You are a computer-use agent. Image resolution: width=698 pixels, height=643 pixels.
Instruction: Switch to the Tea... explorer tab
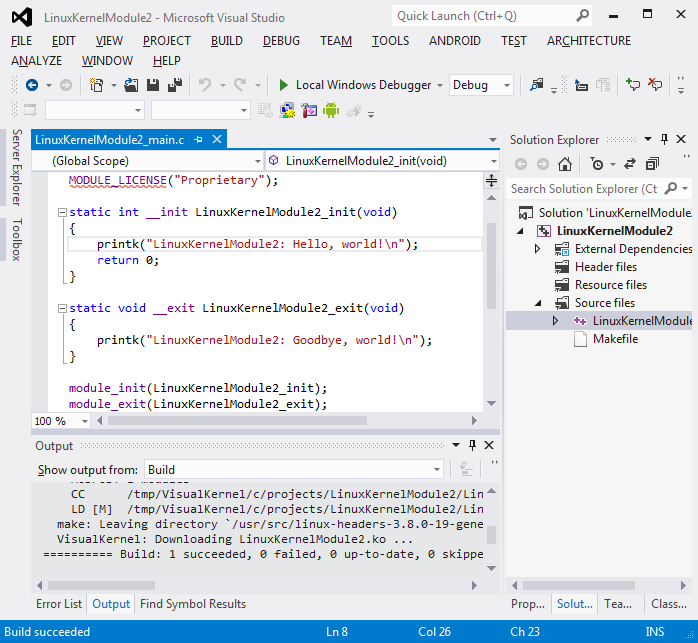pos(617,604)
